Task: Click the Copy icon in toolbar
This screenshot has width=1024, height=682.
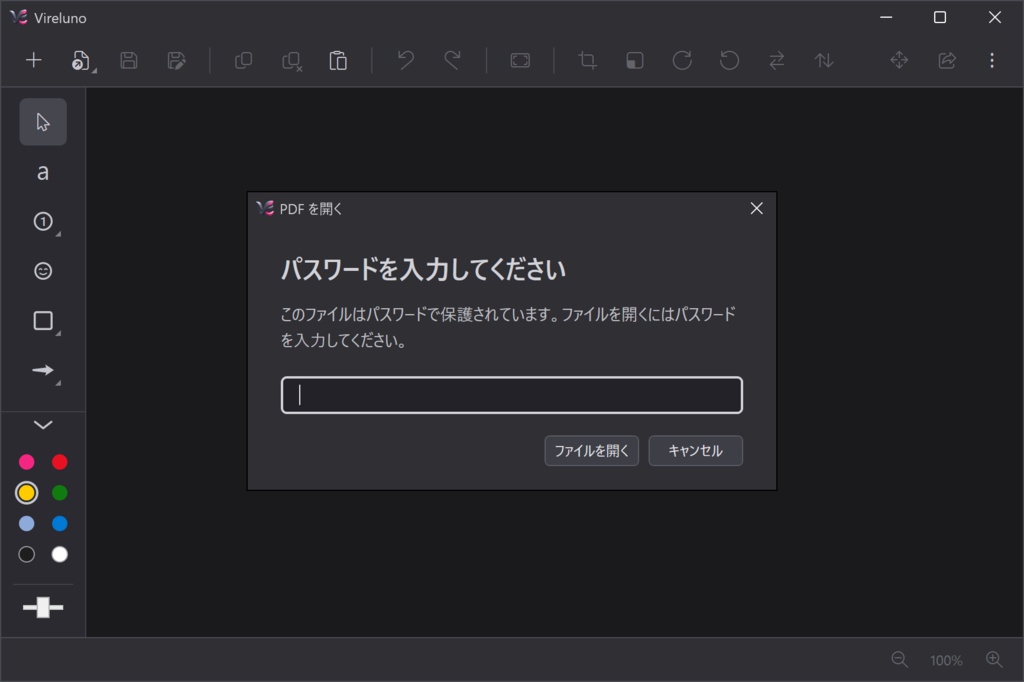Action: coord(244,60)
